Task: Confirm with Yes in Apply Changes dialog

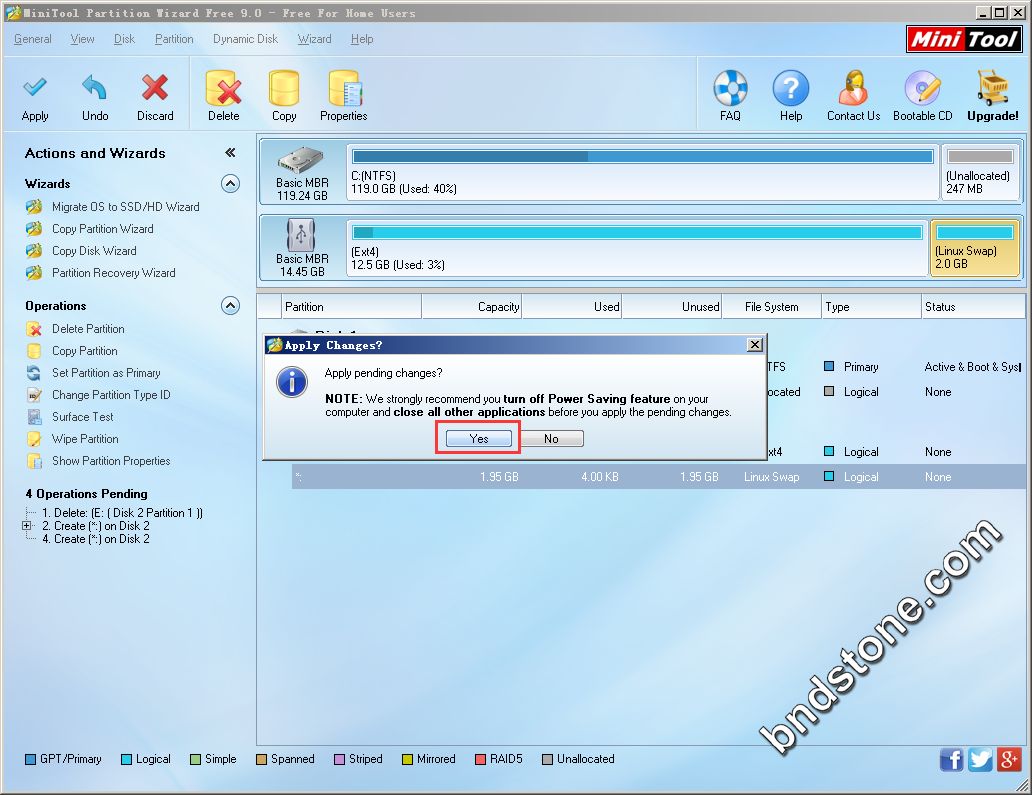Action: (x=478, y=439)
